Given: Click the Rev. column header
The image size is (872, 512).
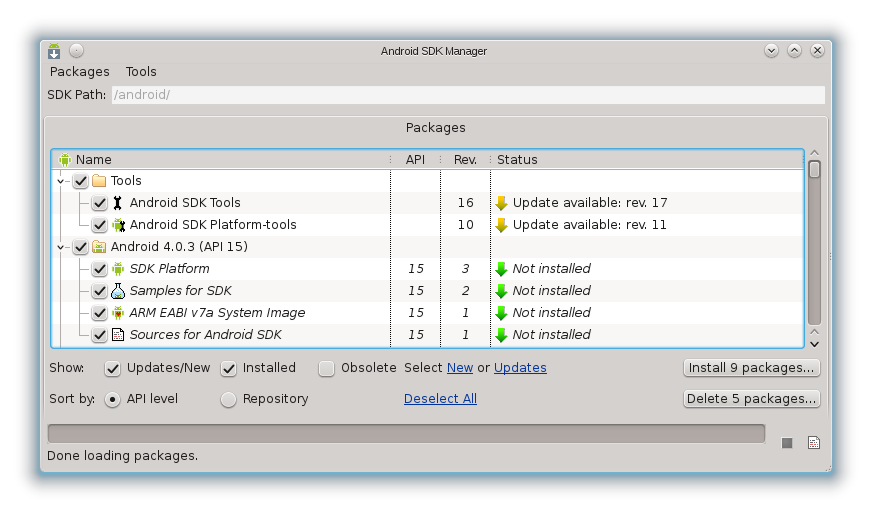Looking at the screenshot, I should point(465,160).
